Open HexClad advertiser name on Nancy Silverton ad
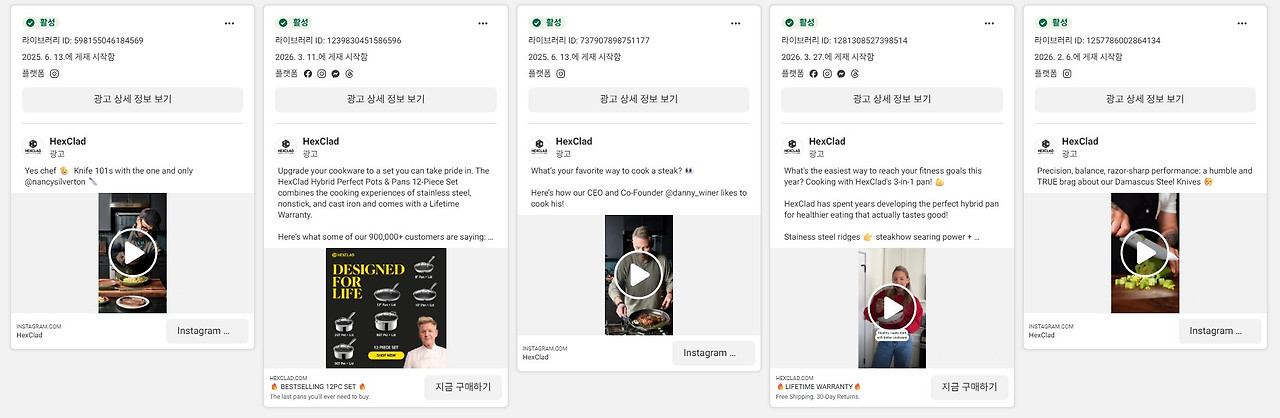1280x418 pixels. pos(68,142)
